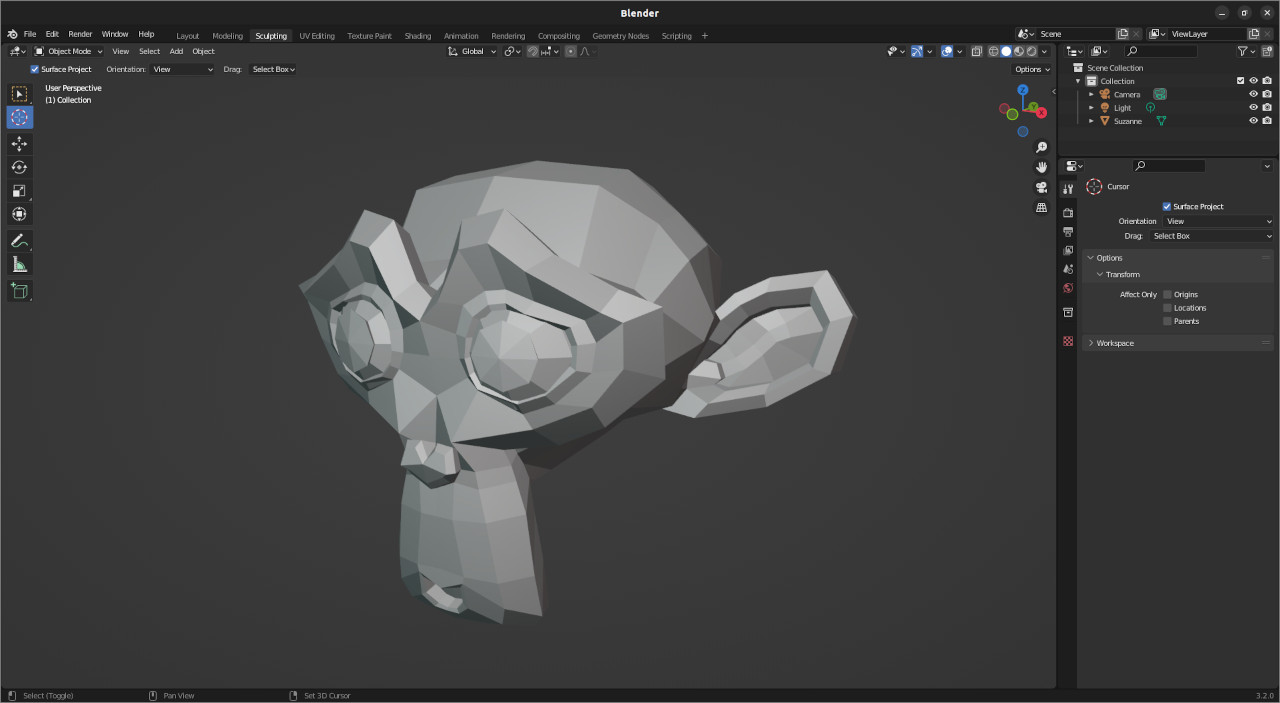The image size is (1280, 703).
Task: Select the Measure tool
Action: pyautogui.click(x=19, y=265)
